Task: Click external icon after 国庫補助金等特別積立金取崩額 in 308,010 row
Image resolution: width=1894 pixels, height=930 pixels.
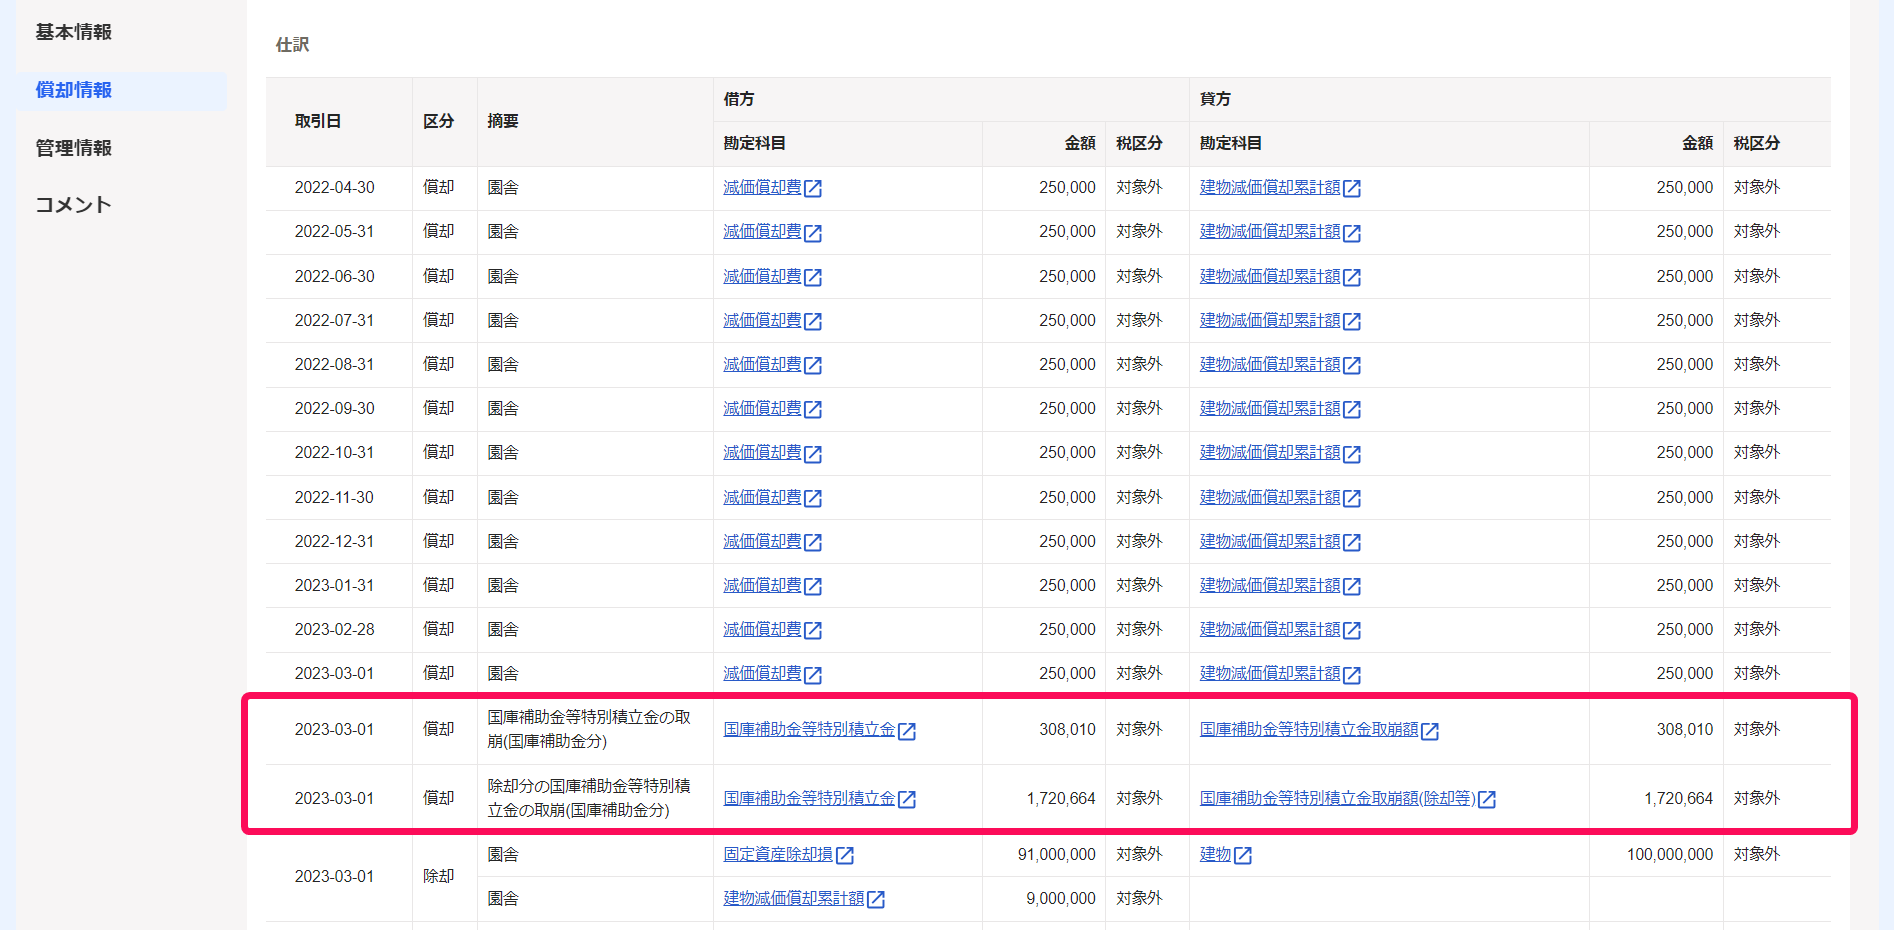Action: point(1430,731)
